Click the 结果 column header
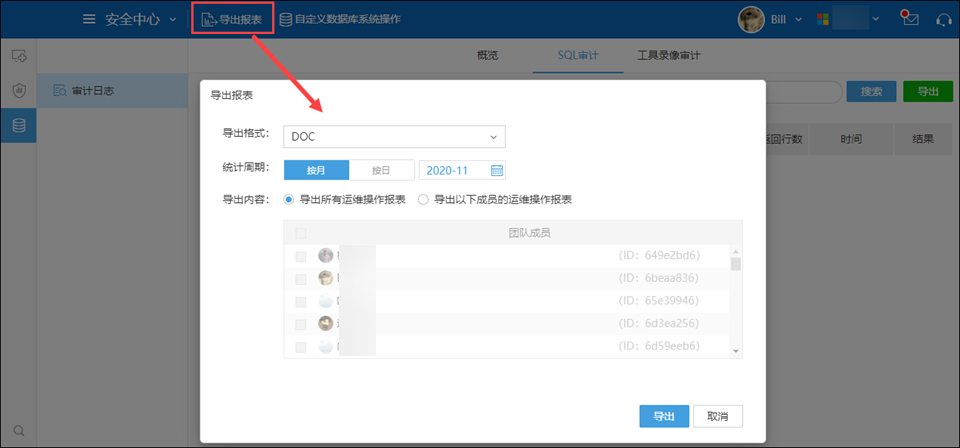 (x=923, y=139)
